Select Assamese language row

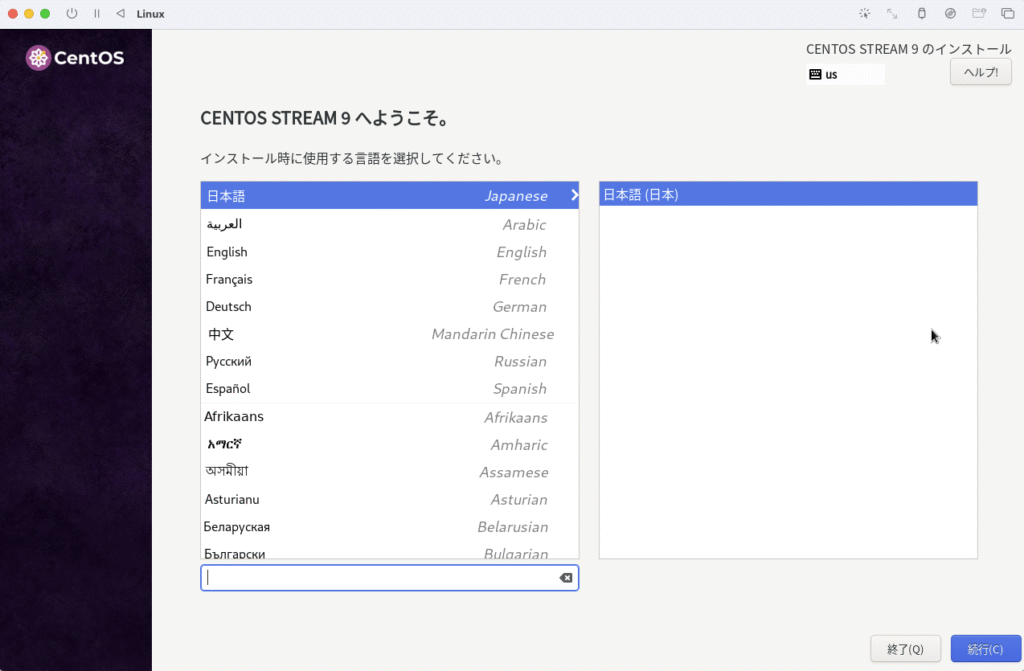coord(389,472)
